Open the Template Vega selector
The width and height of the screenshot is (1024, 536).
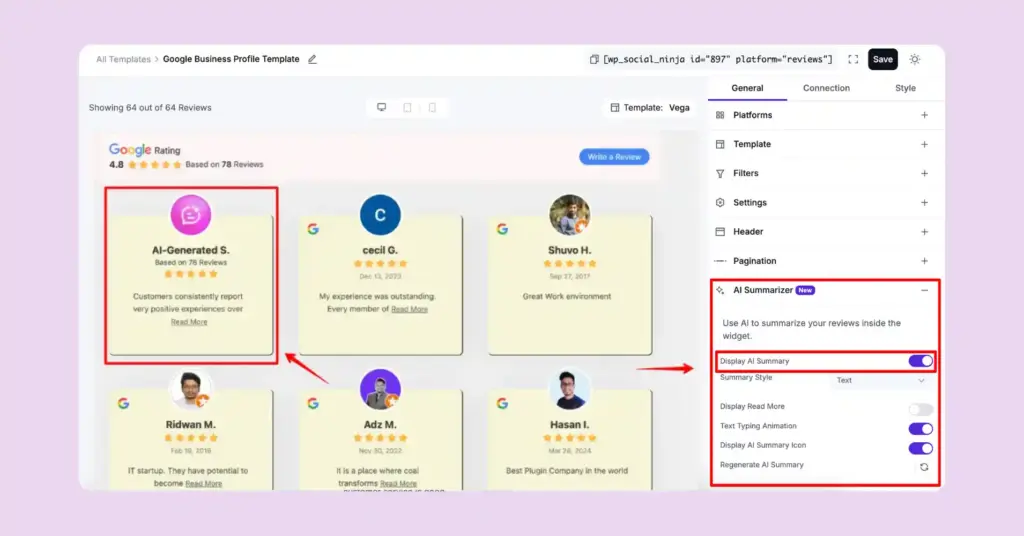(x=650, y=108)
